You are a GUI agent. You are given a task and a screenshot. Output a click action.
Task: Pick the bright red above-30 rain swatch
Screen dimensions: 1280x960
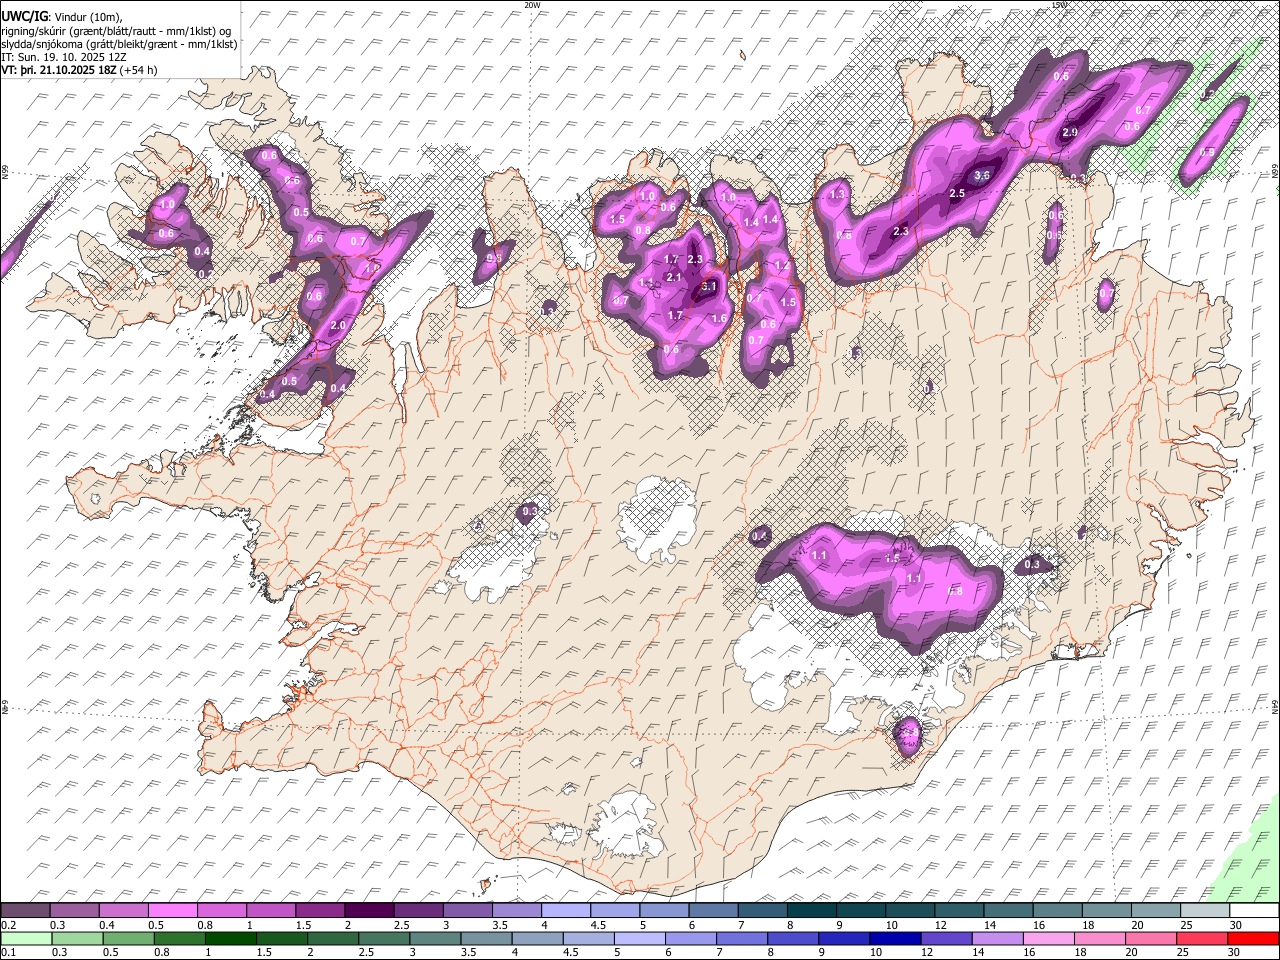click(x=1255, y=938)
